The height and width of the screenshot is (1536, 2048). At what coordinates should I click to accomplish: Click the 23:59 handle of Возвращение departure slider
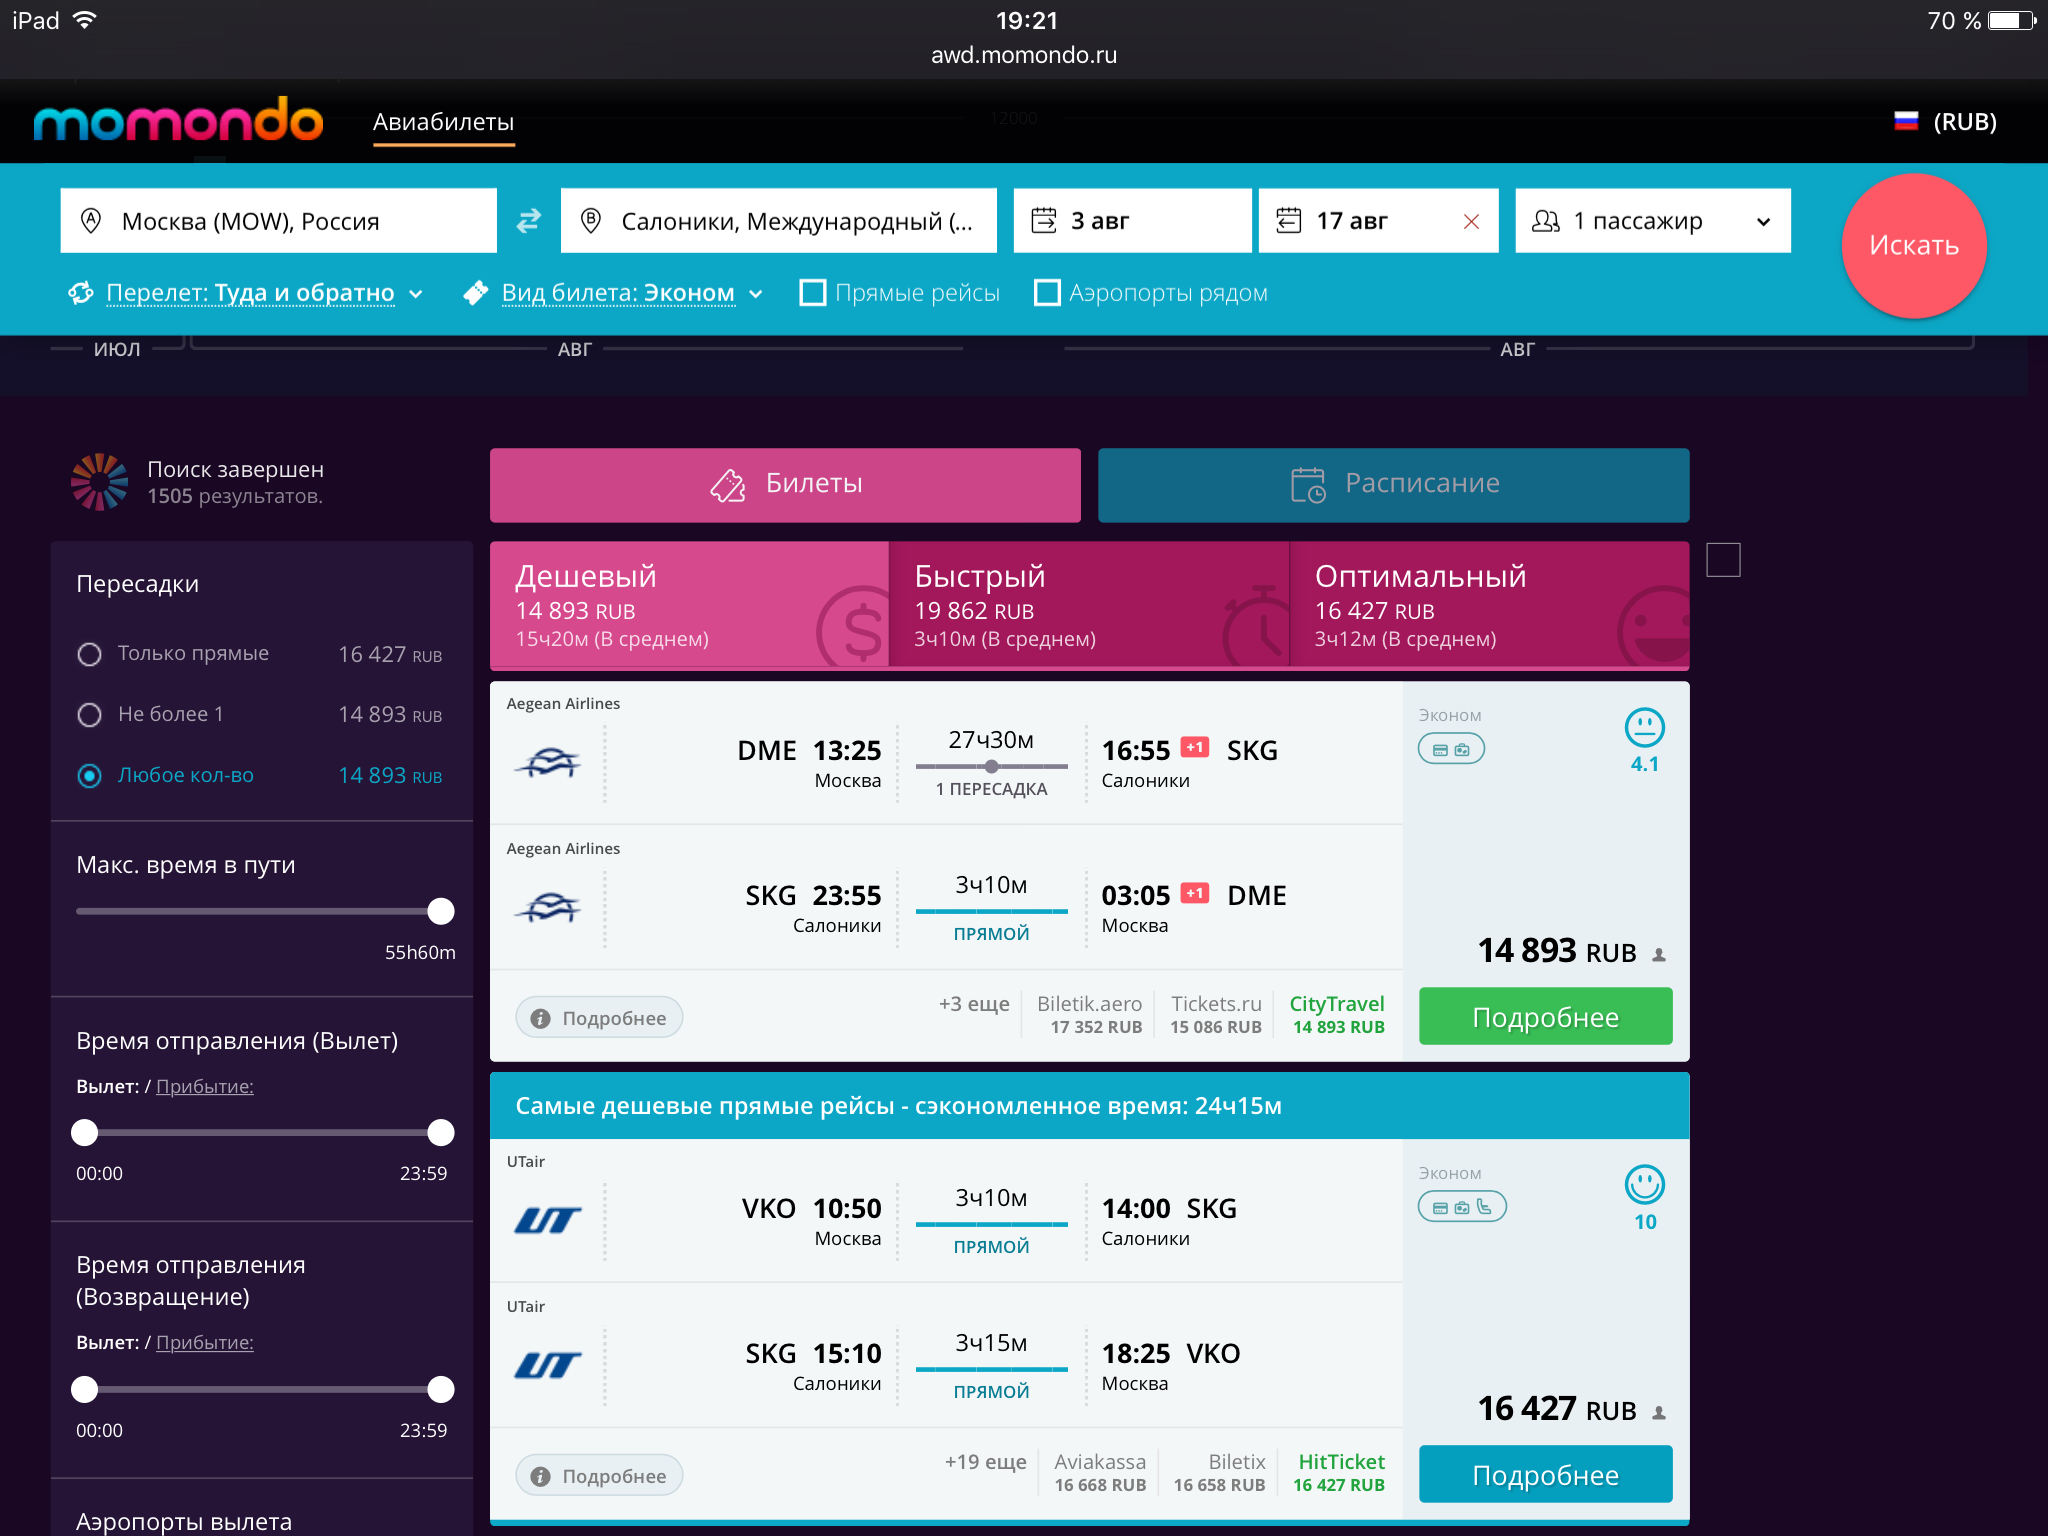pos(441,1389)
